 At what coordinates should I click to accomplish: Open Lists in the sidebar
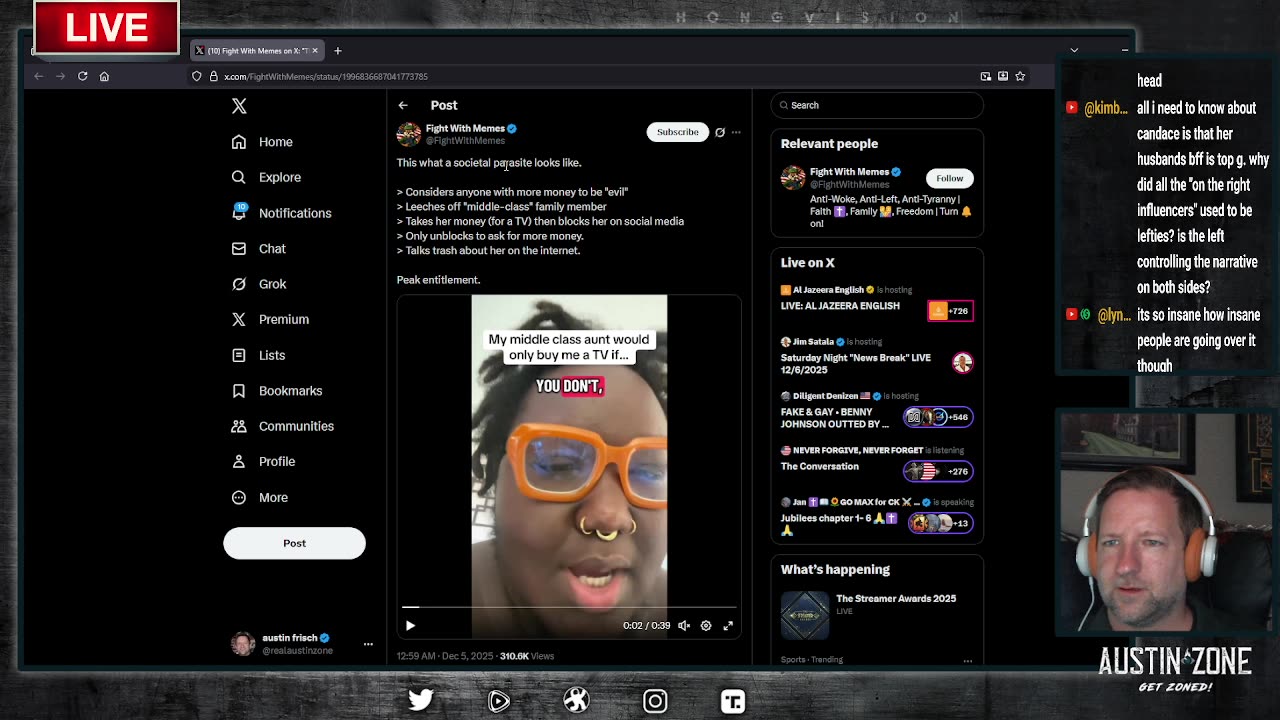tap(272, 355)
